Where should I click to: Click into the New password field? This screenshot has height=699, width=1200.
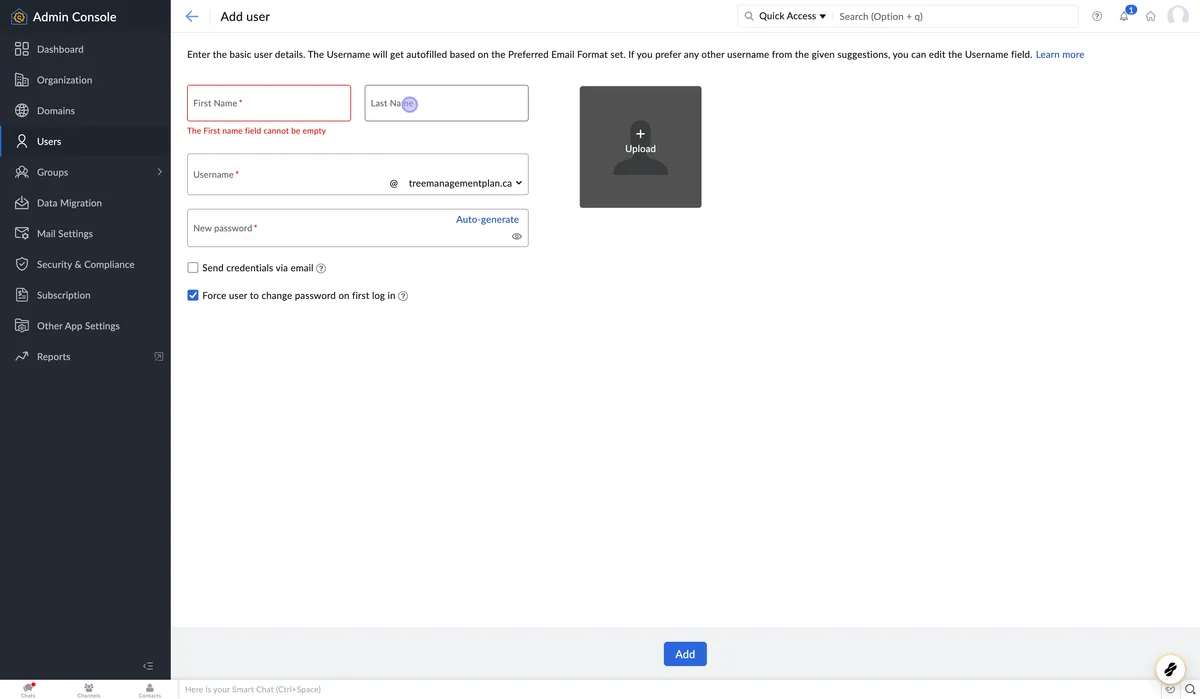(x=357, y=228)
